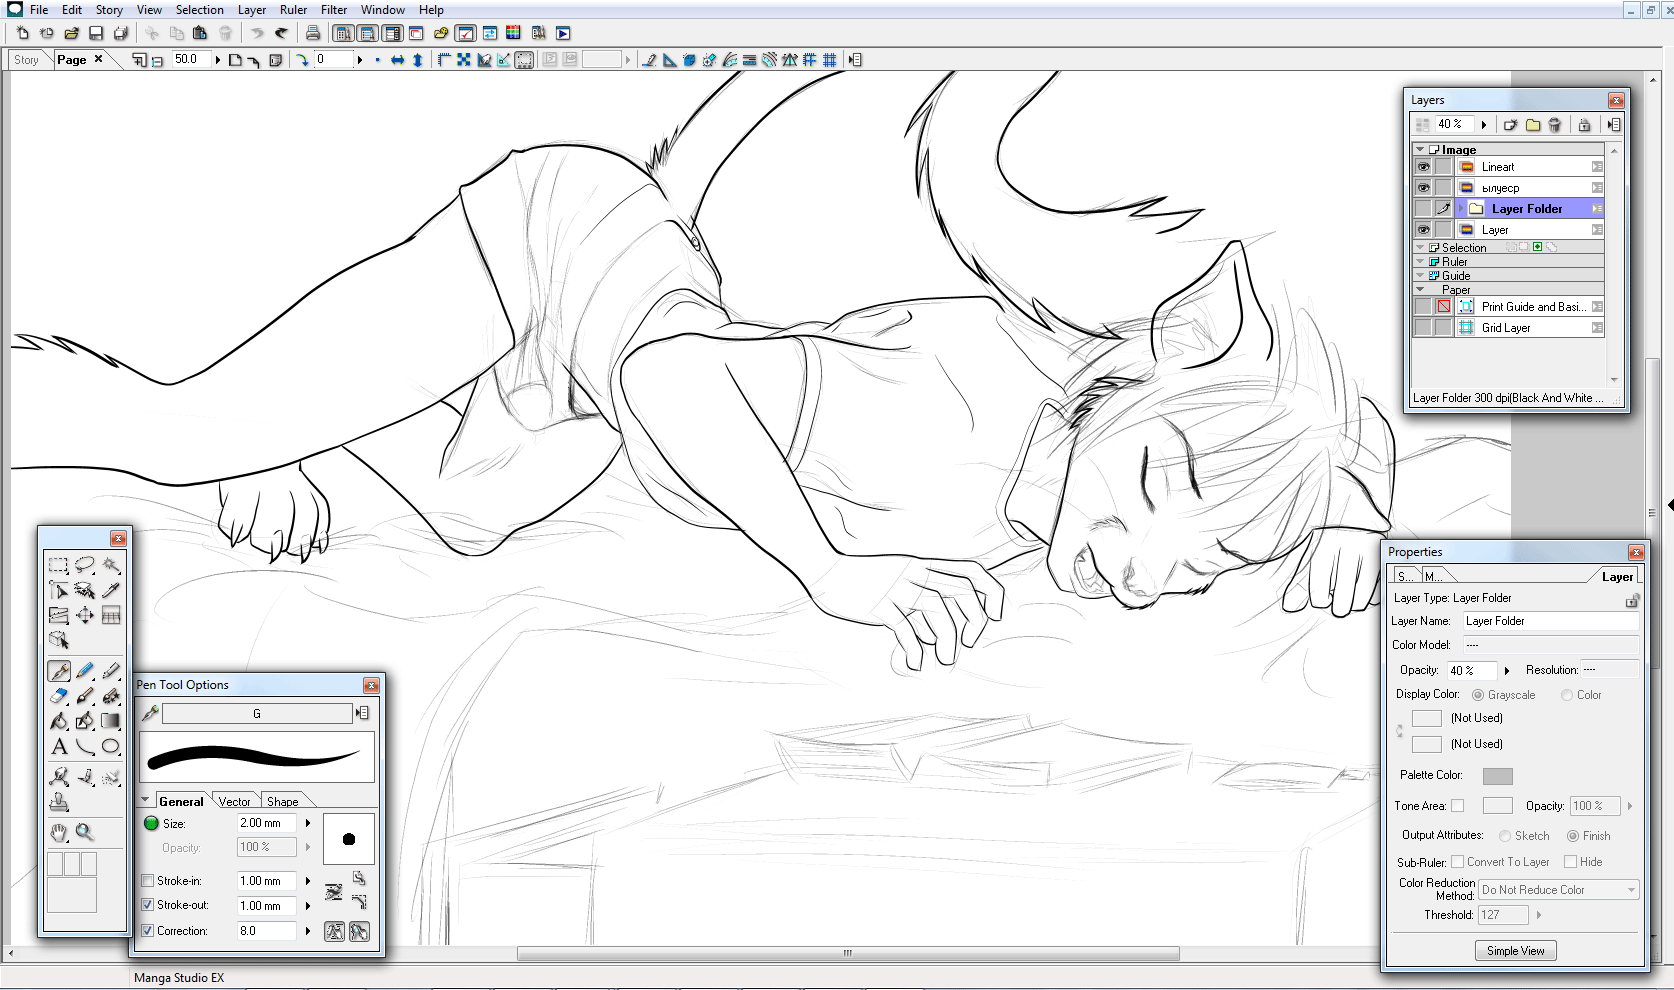Switch to the Story tab

point(27,60)
